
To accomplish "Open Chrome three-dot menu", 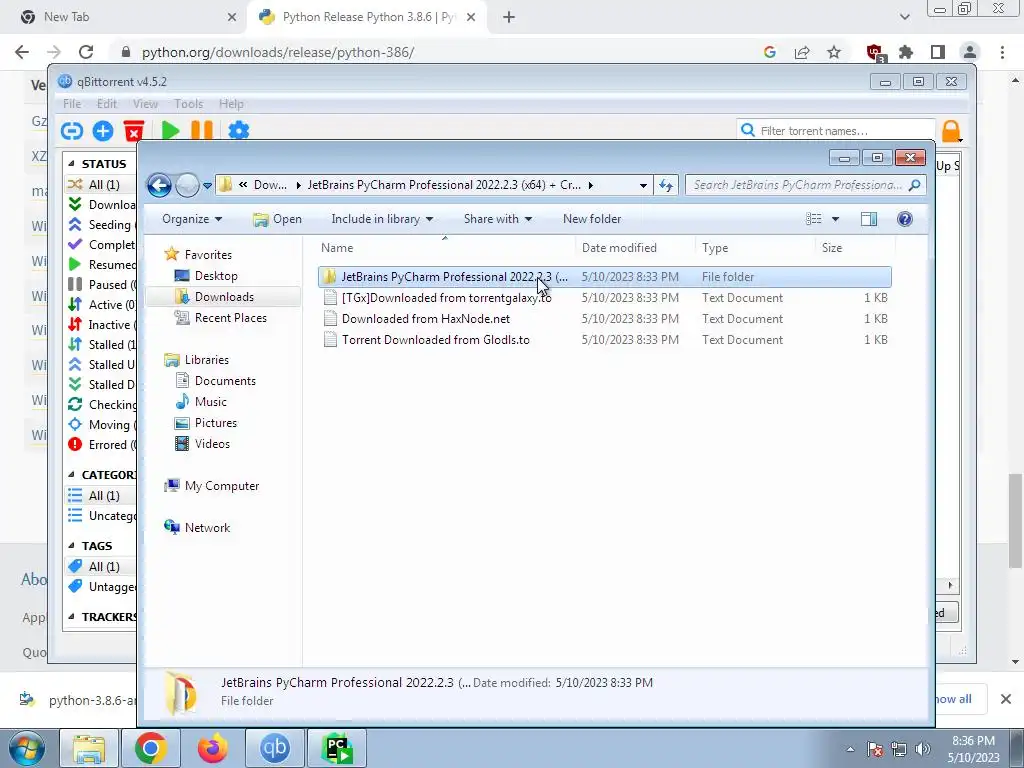I will click(1002, 52).
